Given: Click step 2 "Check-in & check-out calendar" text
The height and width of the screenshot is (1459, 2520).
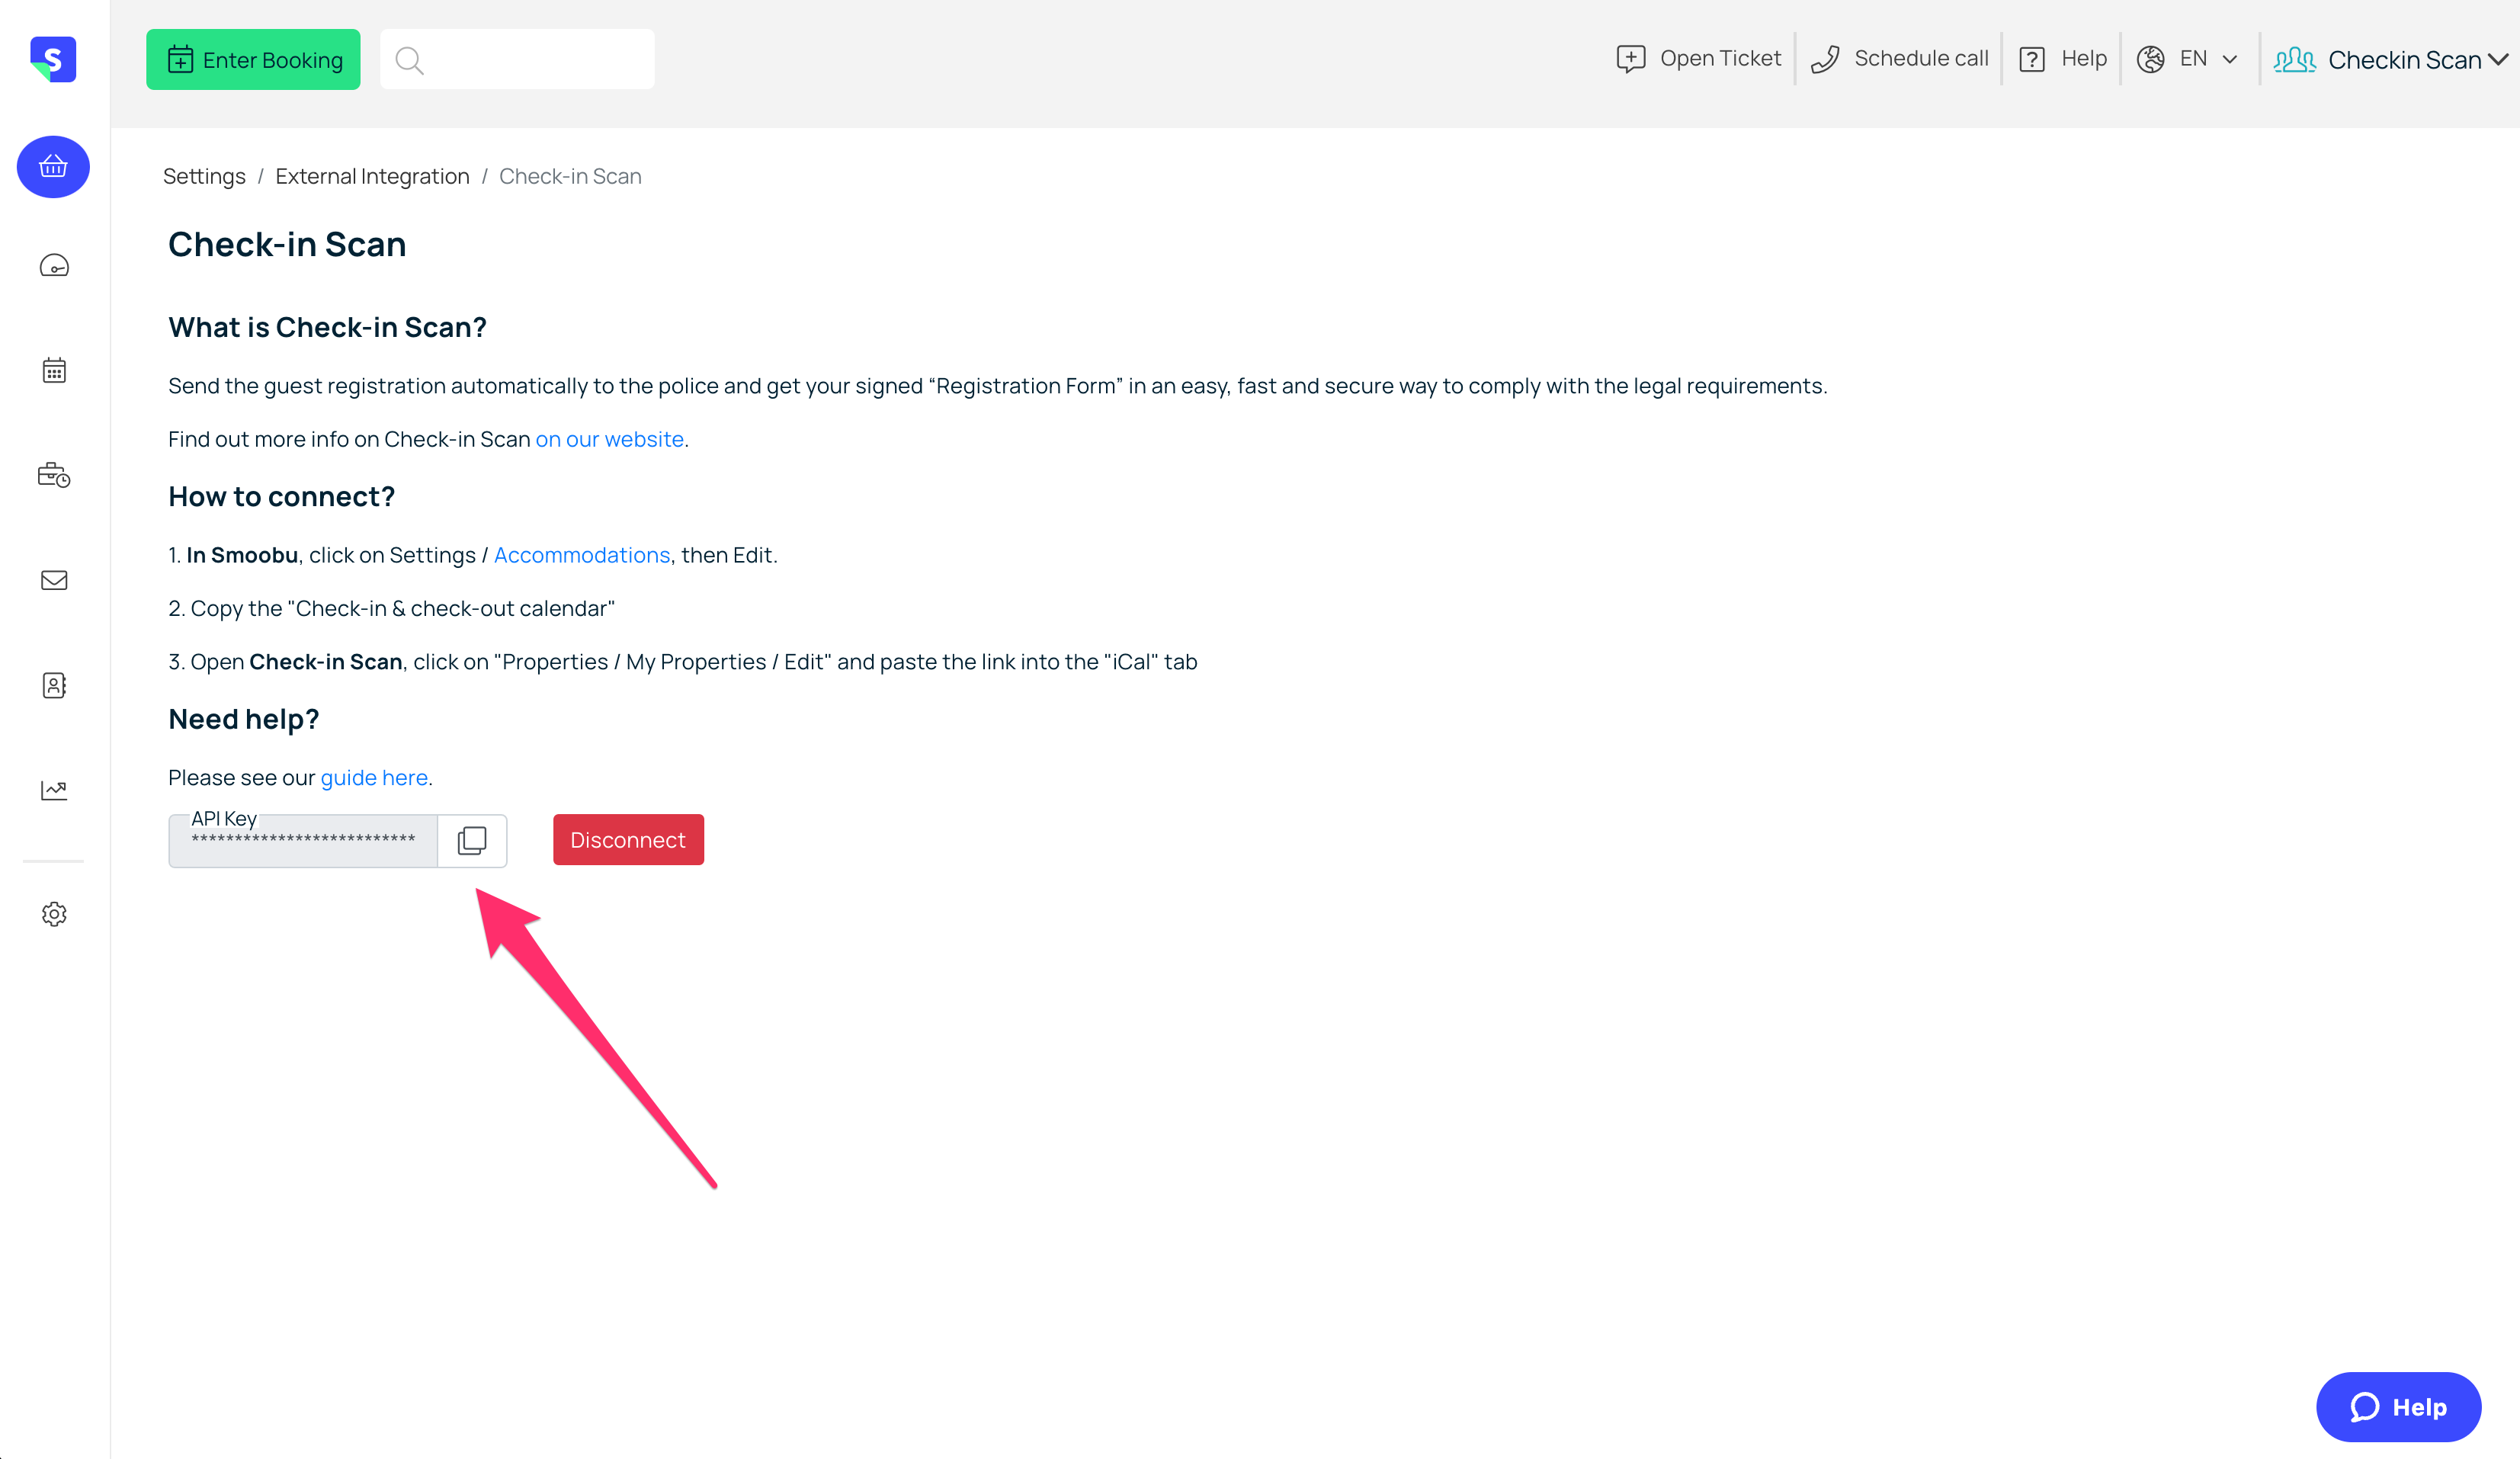Looking at the screenshot, I should click(x=451, y=609).
